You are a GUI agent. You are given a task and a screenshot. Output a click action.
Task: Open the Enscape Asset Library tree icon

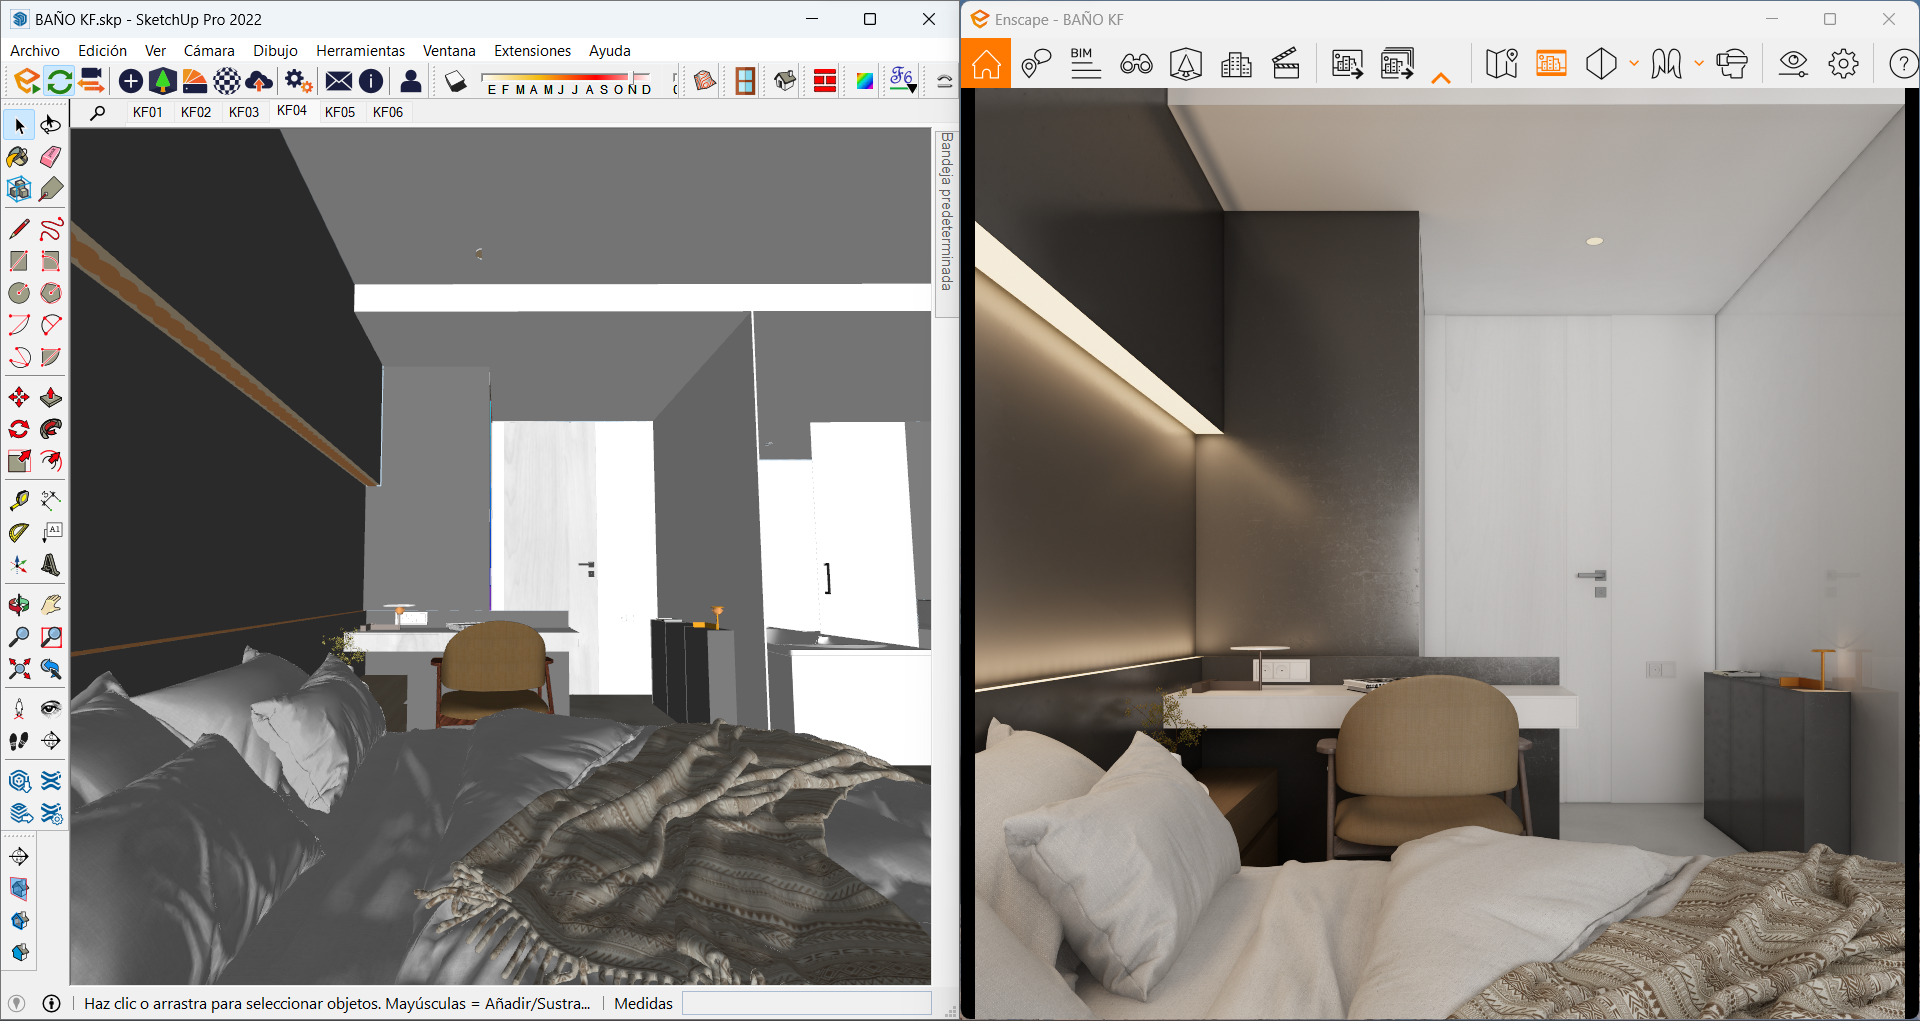(x=163, y=81)
